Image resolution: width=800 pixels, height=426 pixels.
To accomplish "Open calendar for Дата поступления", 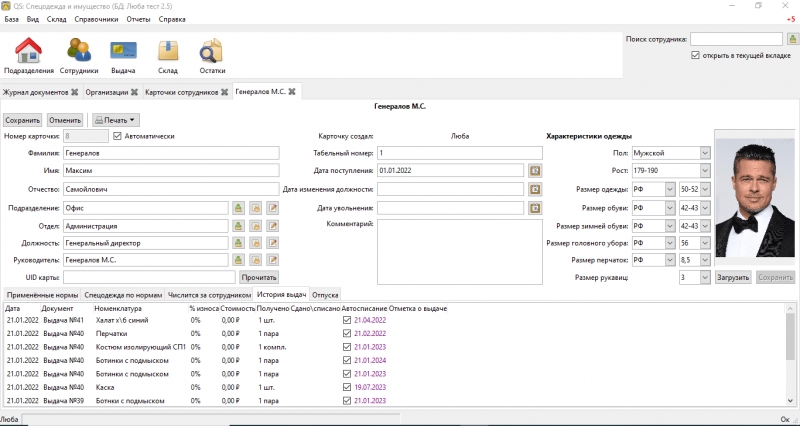I will click(x=535, y=171).
